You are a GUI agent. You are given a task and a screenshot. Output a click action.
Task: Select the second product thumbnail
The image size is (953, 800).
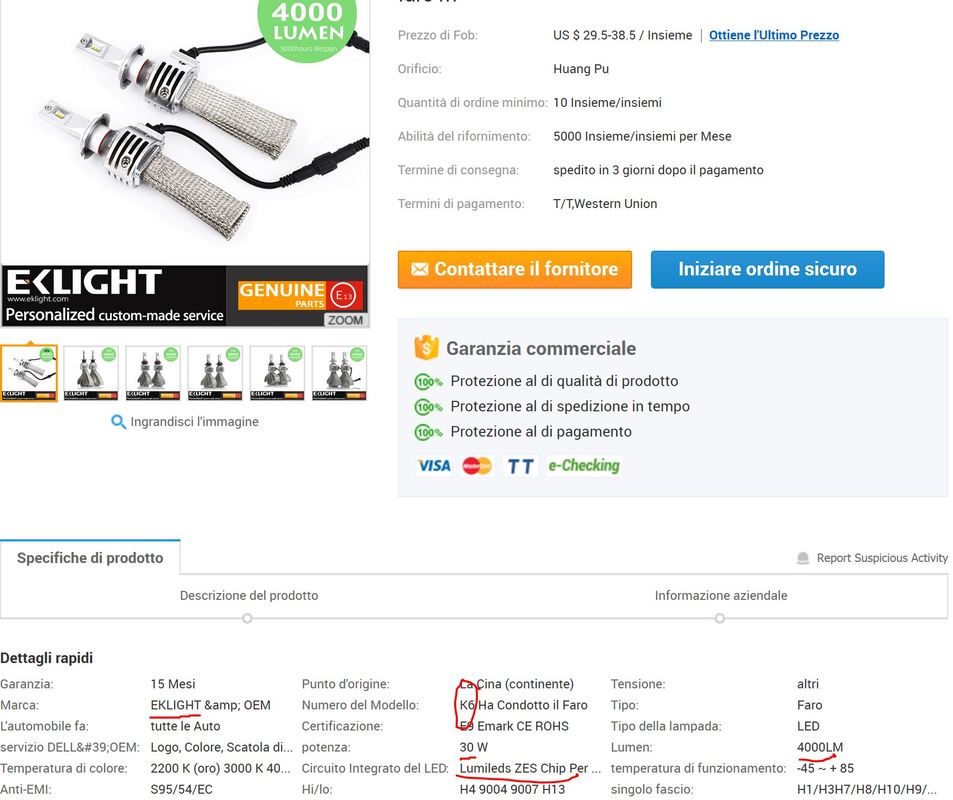[91, 373]
